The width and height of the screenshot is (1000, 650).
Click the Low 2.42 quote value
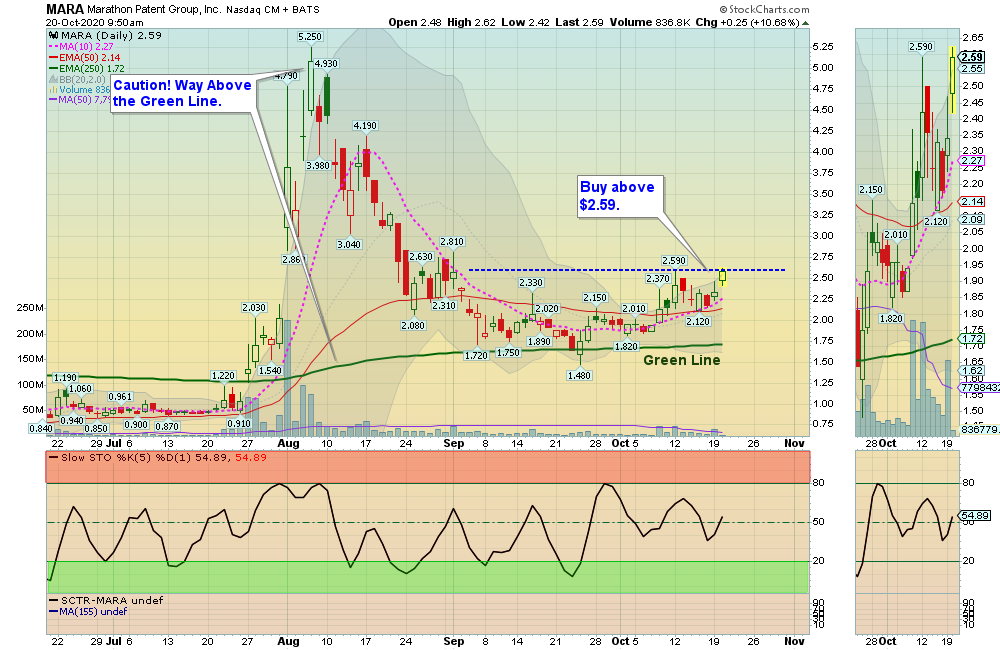point(525,22)
